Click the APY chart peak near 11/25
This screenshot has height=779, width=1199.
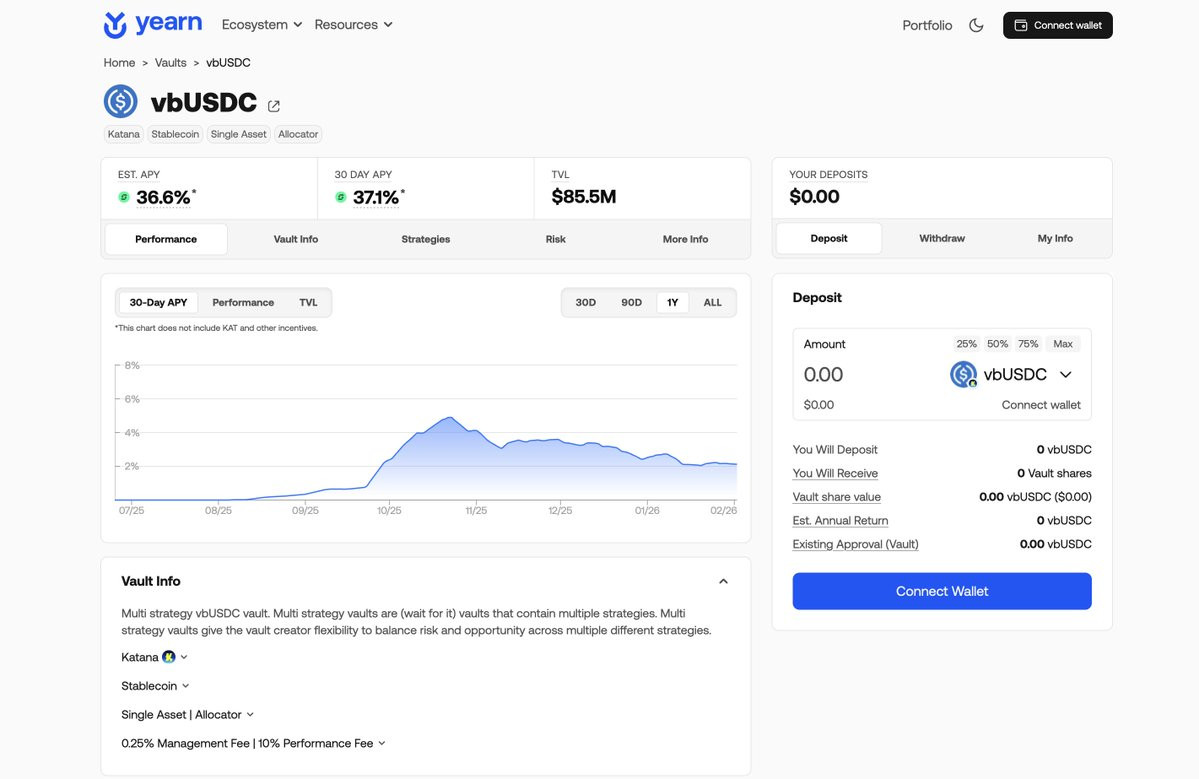tap(450, 417)
